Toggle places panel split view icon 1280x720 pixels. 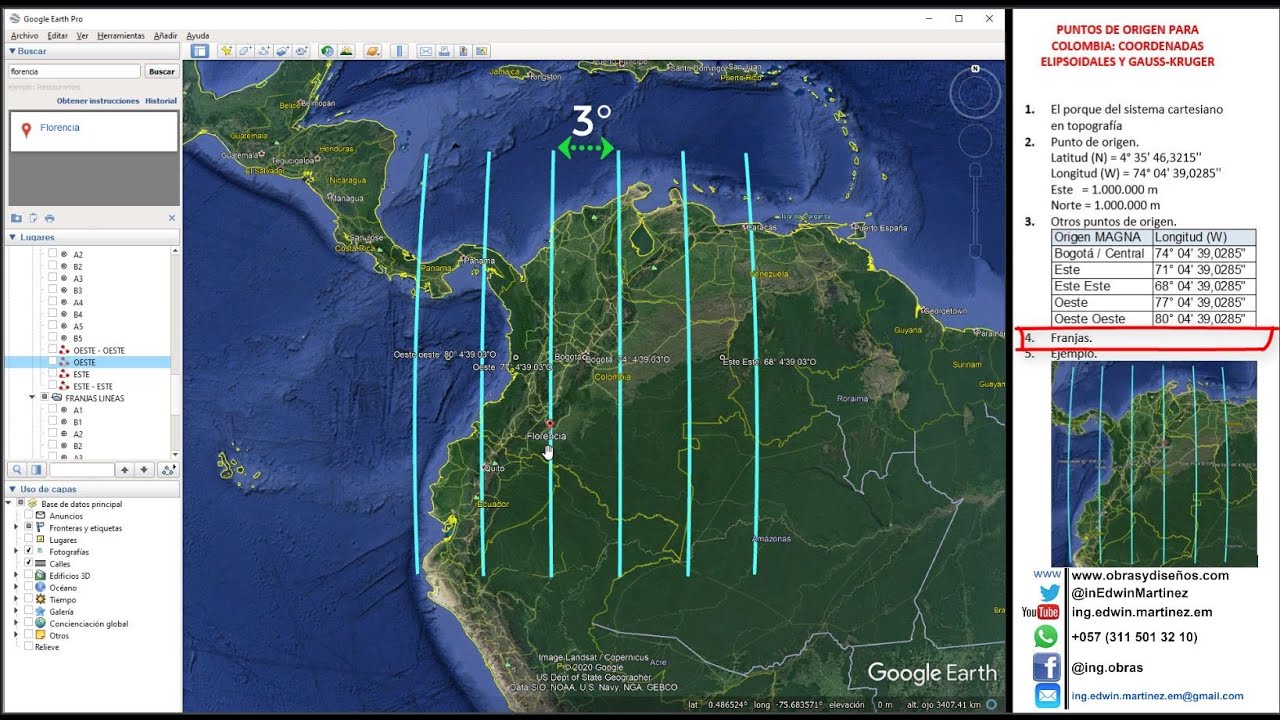[36, 469]
